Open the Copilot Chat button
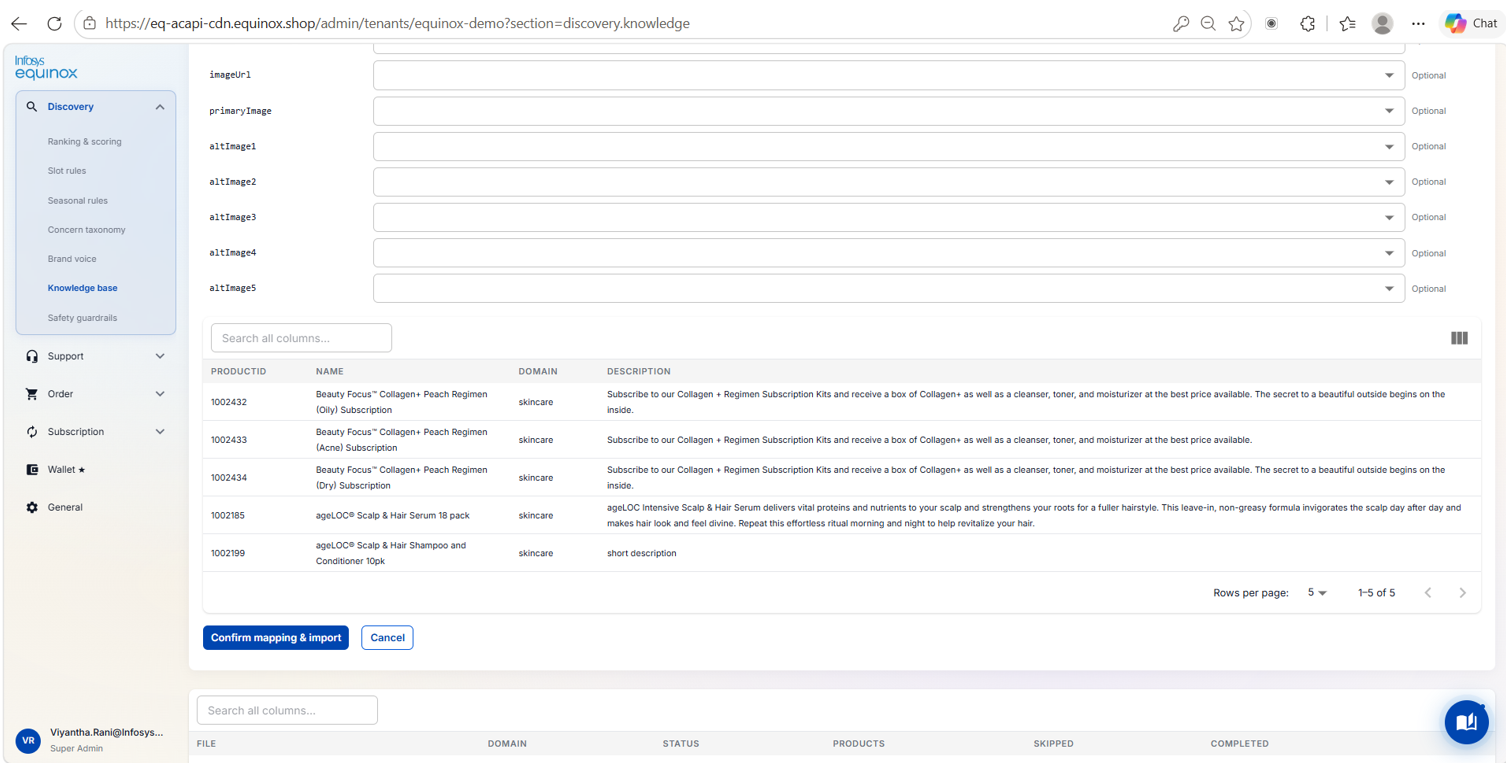 click(1473, 23)
